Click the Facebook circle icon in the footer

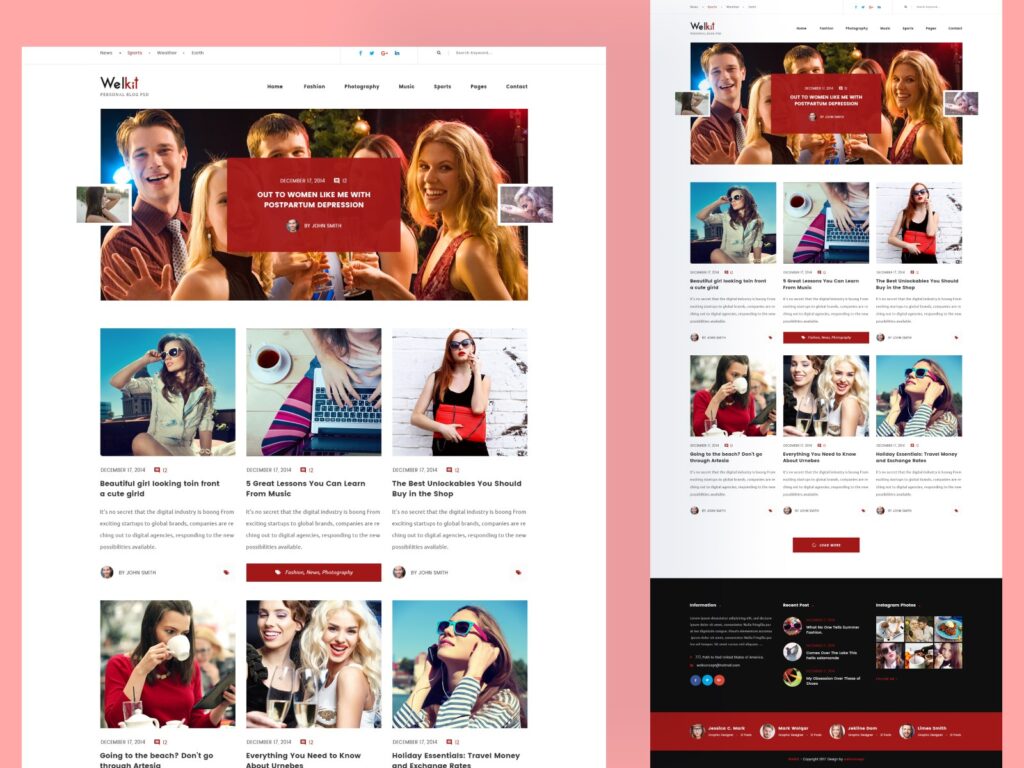tap(695, 680)
